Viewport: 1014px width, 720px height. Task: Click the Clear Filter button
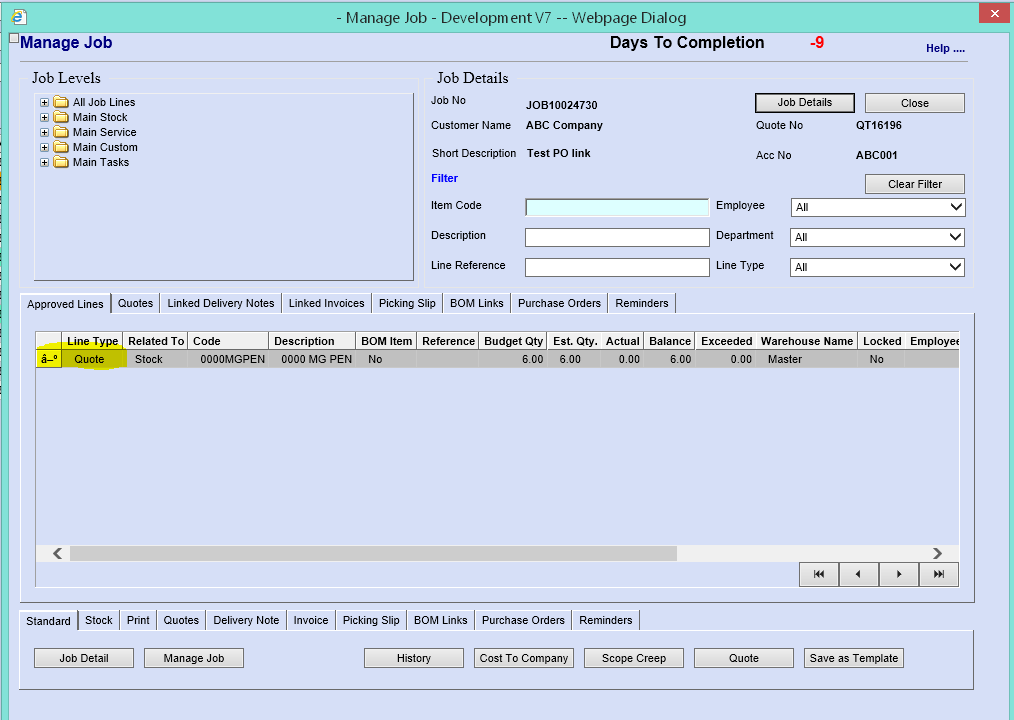[x=914, y=184]
